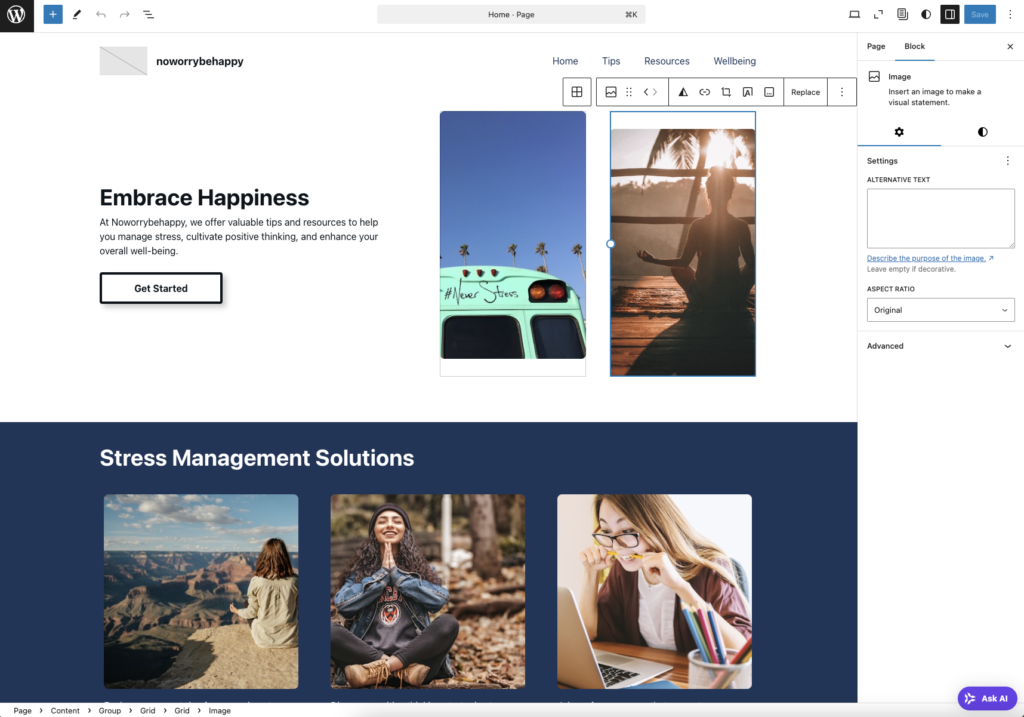Select the praying woman in forest image

(x=428, y=592)
